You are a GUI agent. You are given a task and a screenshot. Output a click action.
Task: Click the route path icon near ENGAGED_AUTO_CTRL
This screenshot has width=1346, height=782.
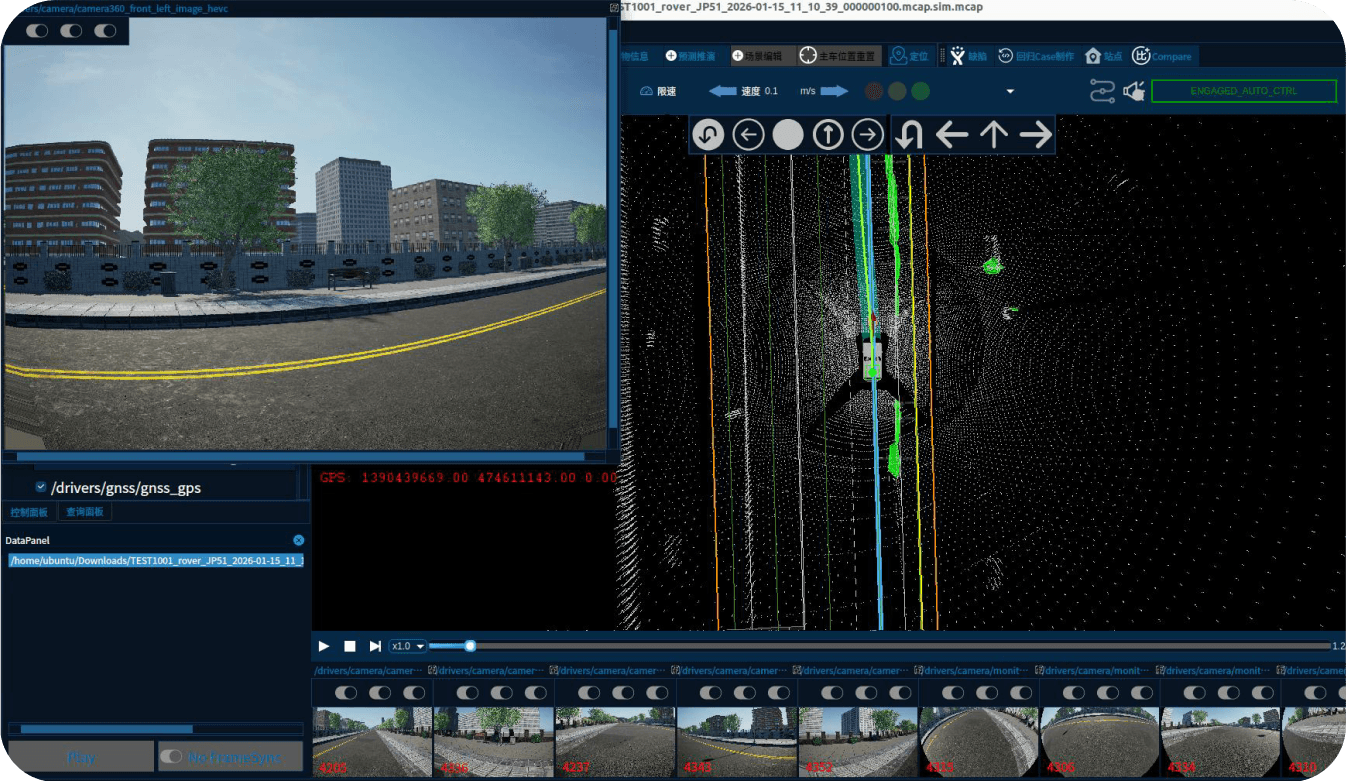click(1102, 91)
